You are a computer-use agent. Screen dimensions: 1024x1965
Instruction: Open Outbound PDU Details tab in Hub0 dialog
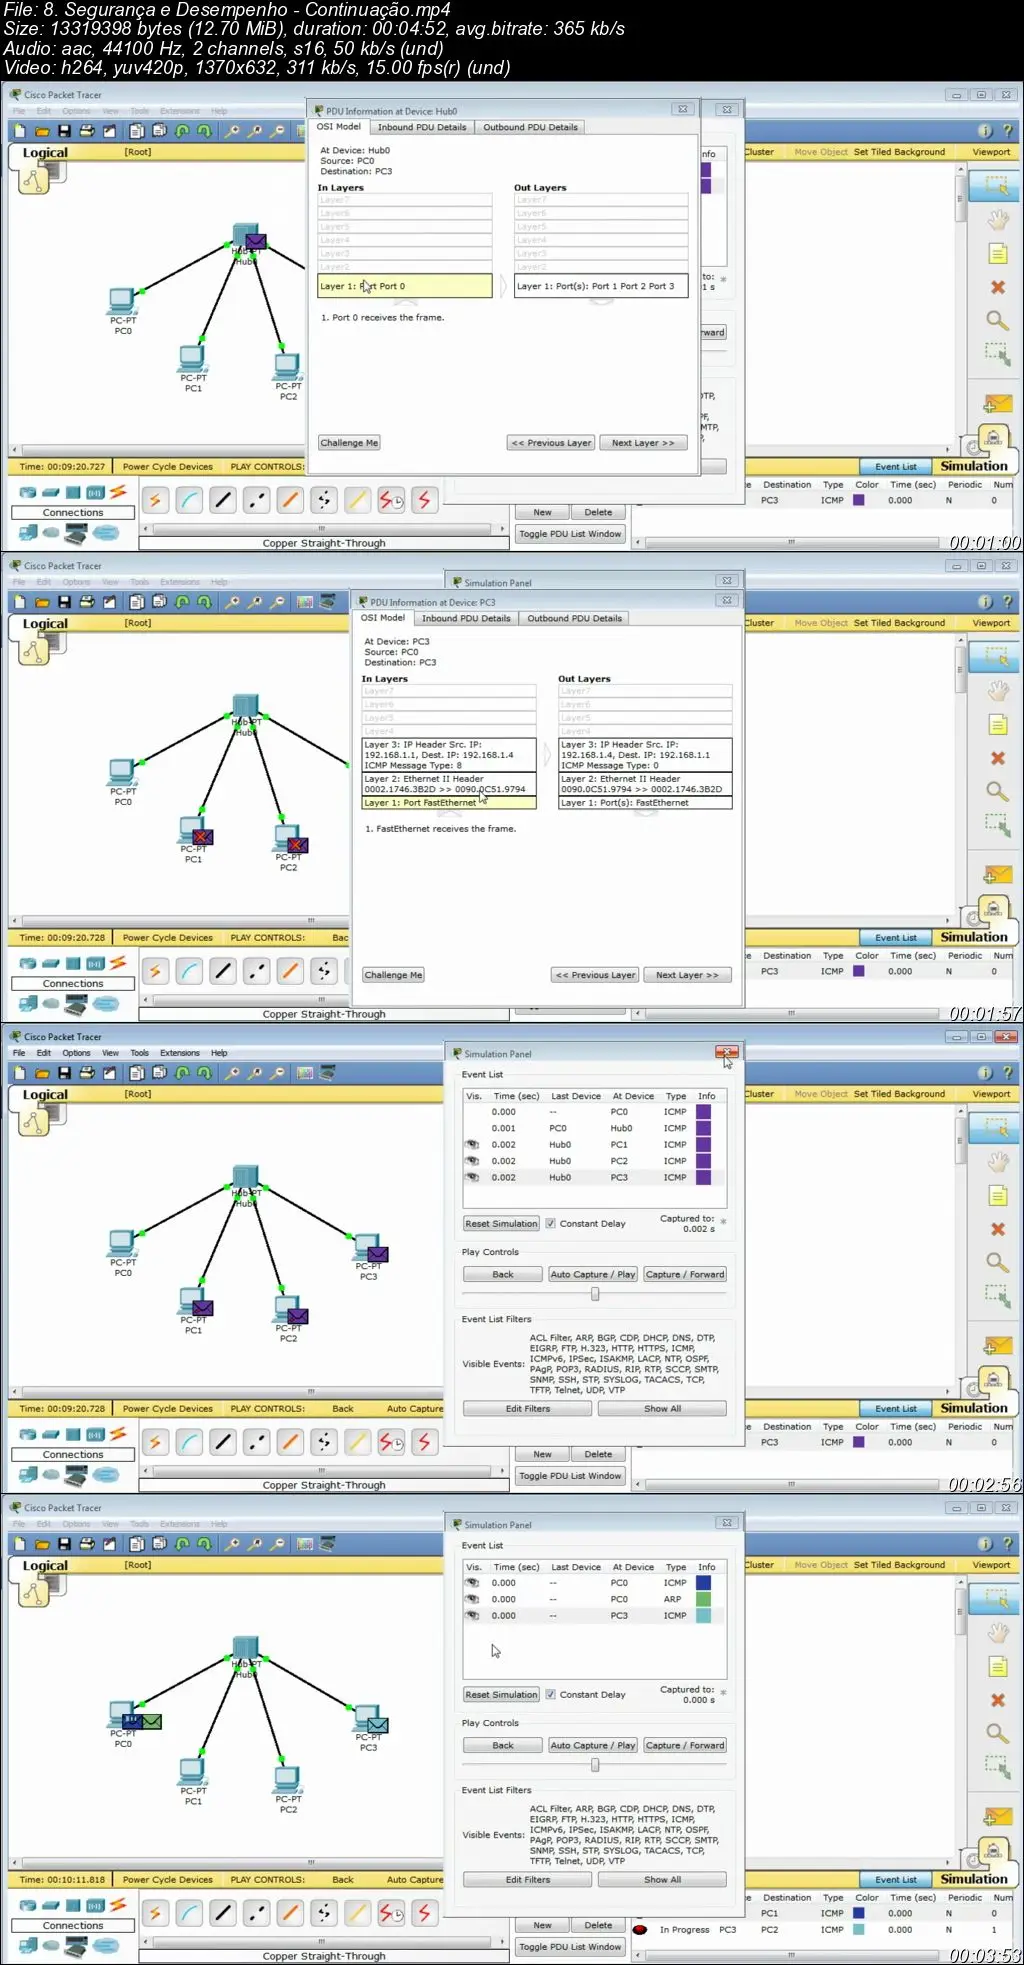(x=530, y=127)
